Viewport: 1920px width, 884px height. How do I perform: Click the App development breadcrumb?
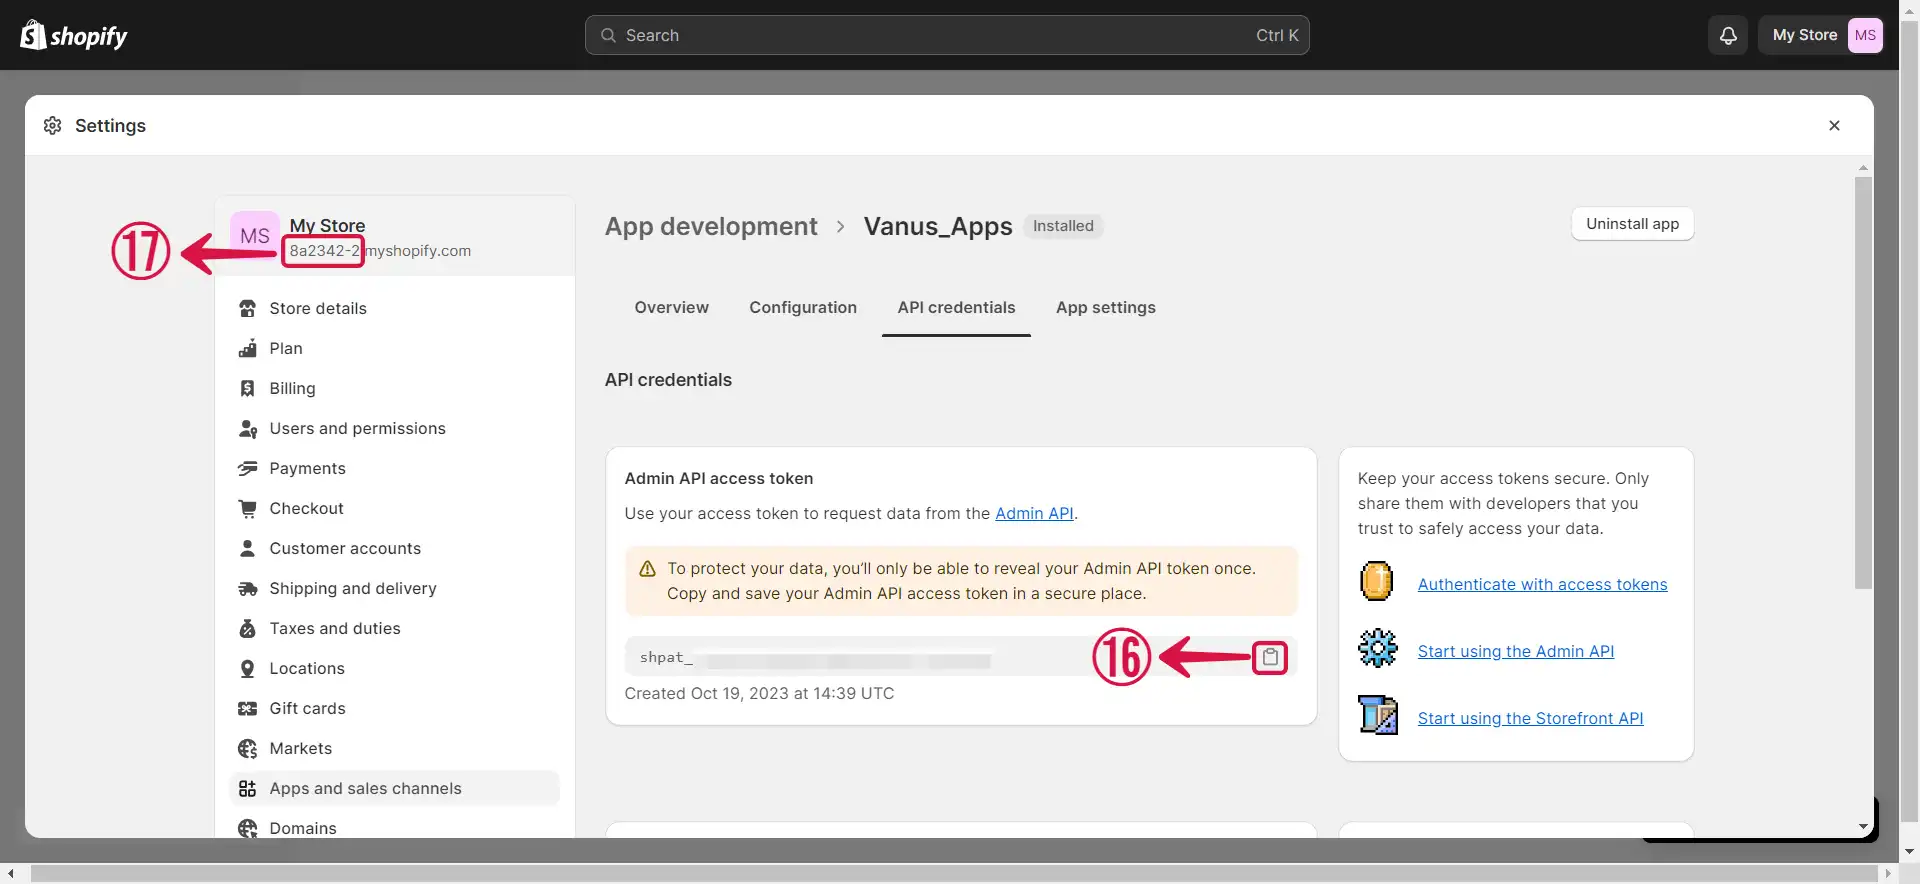(711, 226)
